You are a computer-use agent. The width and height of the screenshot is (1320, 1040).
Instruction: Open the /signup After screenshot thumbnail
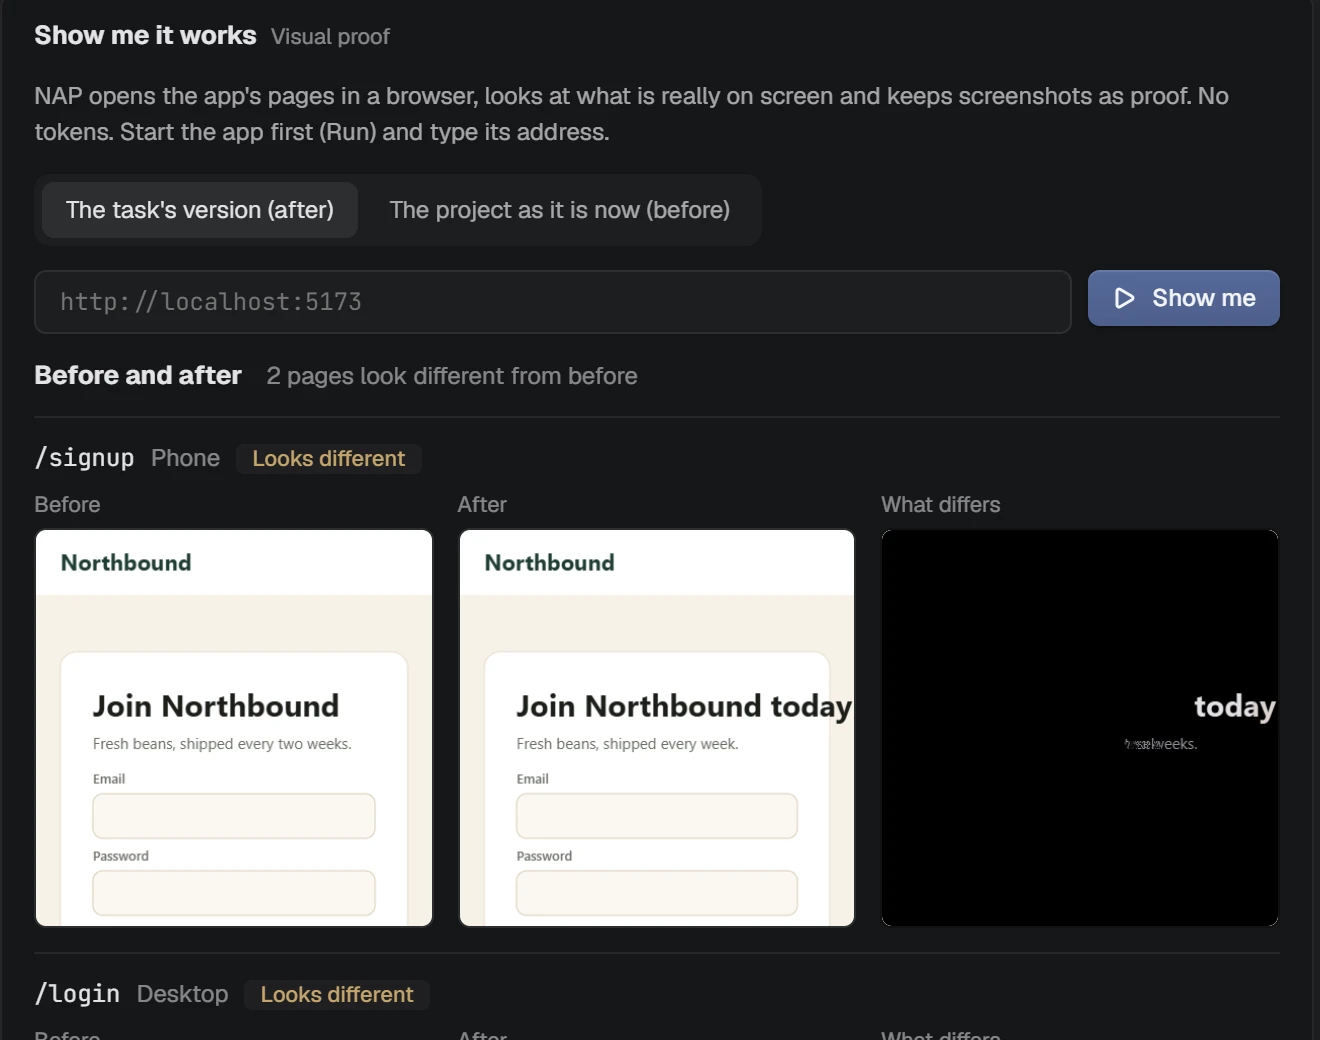coord(657,728)
